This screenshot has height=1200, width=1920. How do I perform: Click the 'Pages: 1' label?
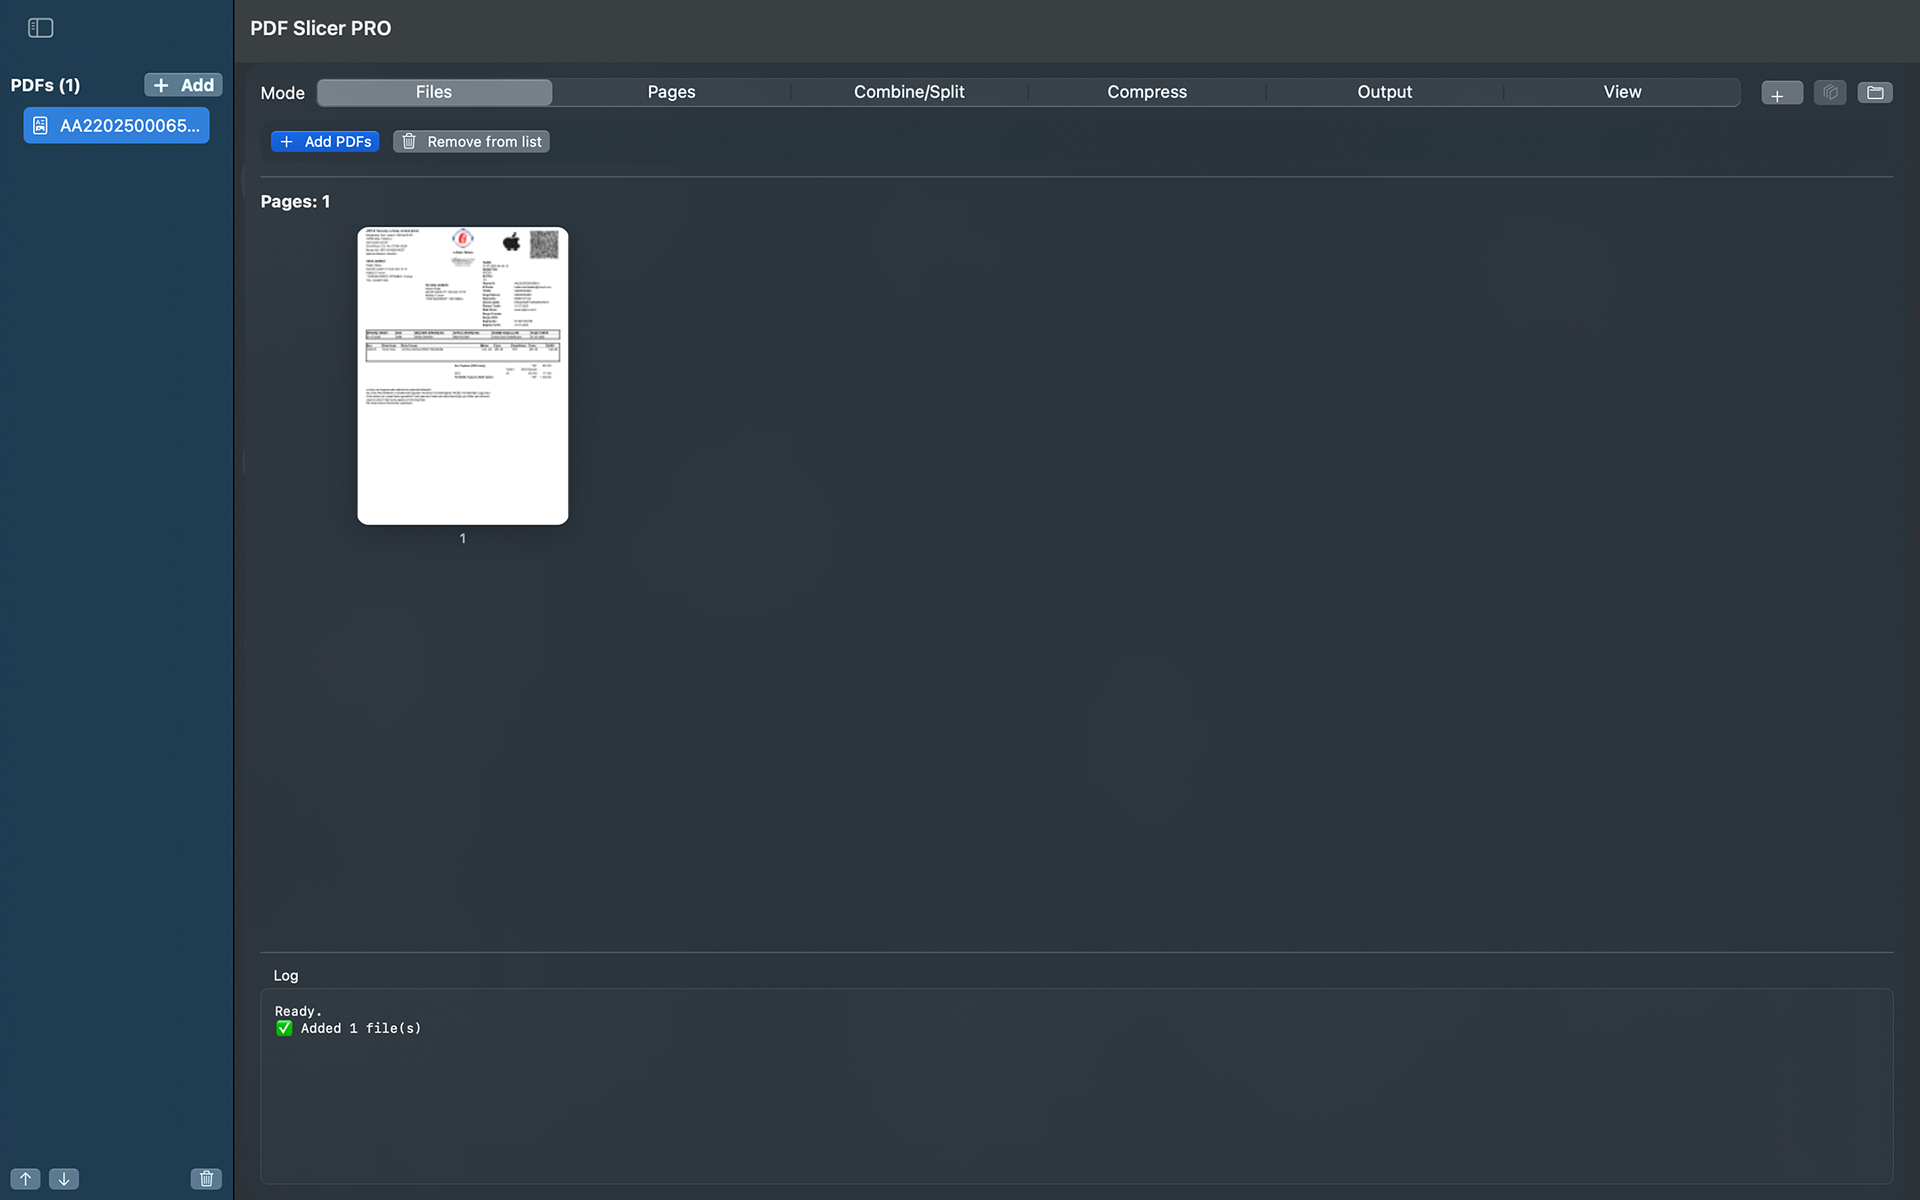(x=295, y=202)
